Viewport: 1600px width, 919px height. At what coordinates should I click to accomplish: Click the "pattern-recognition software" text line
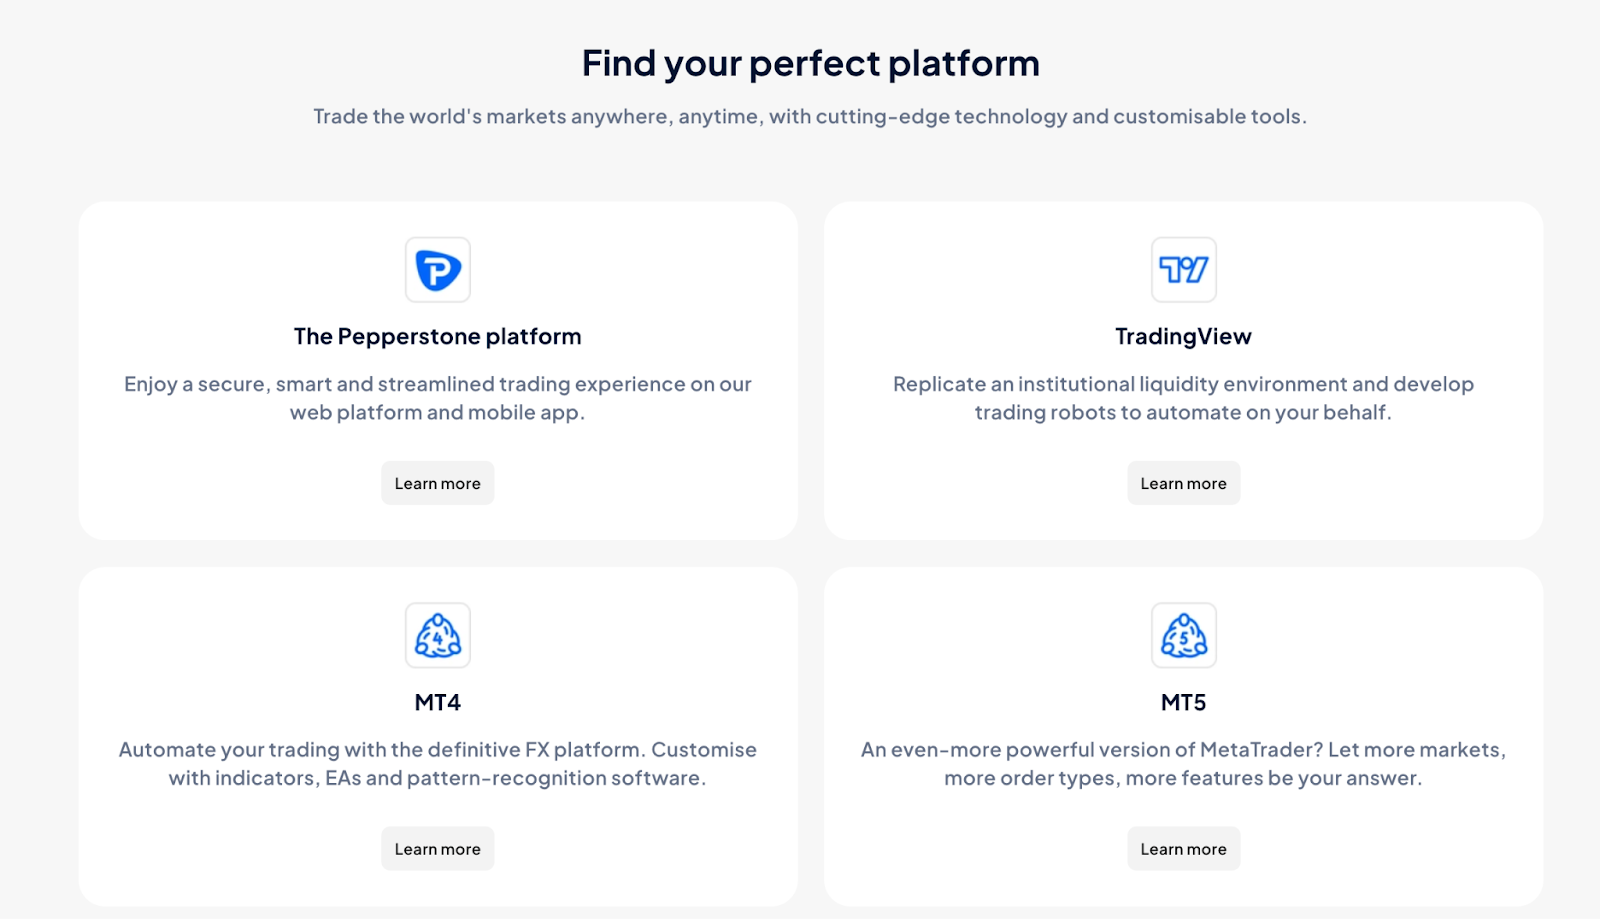pos(437,778)
